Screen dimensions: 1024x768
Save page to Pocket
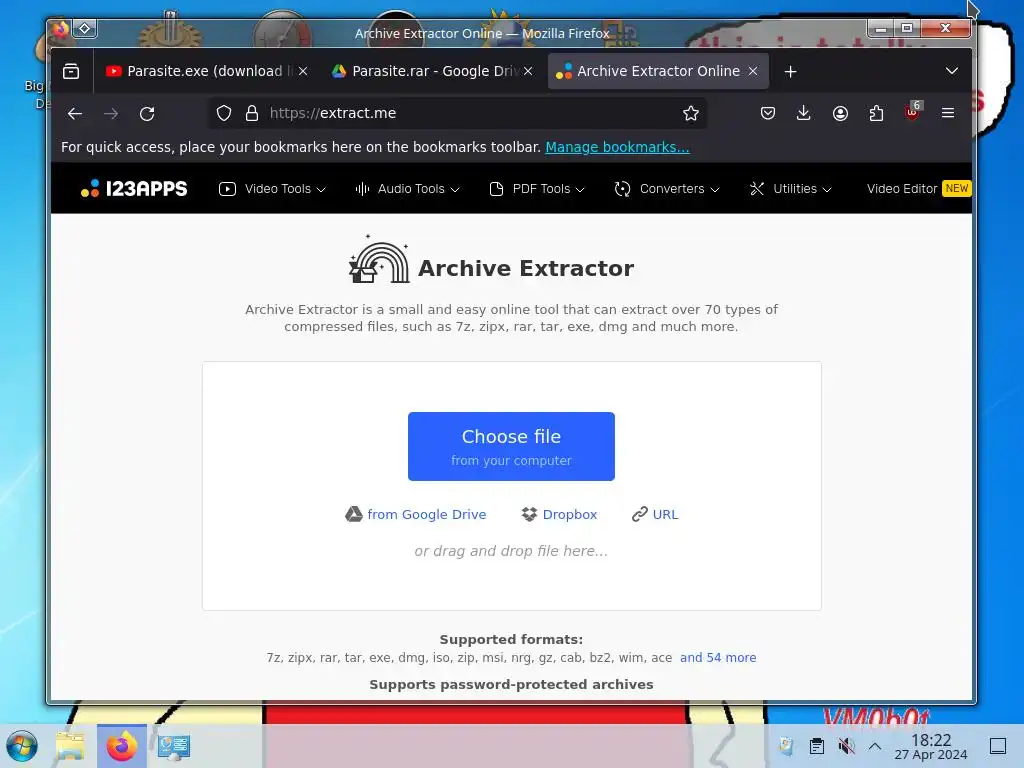pyautogui.click(x=768, y=114)
